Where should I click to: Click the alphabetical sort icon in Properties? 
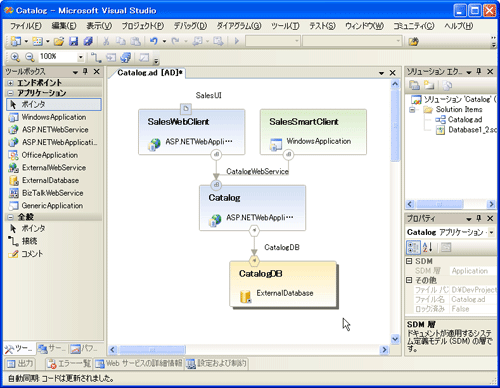[427, 247]
